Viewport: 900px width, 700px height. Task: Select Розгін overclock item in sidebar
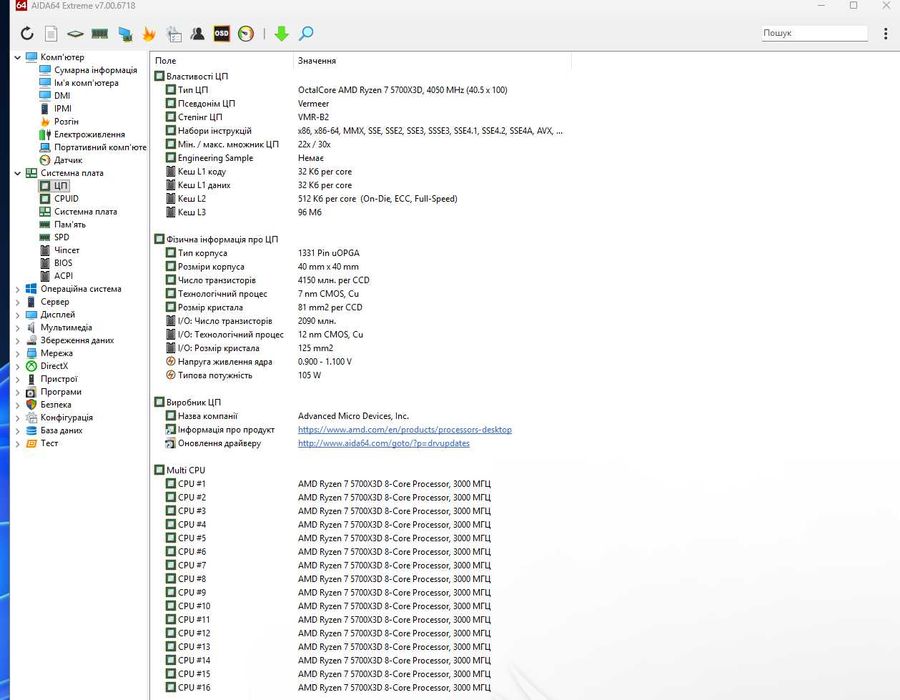(x=66, y=121)
